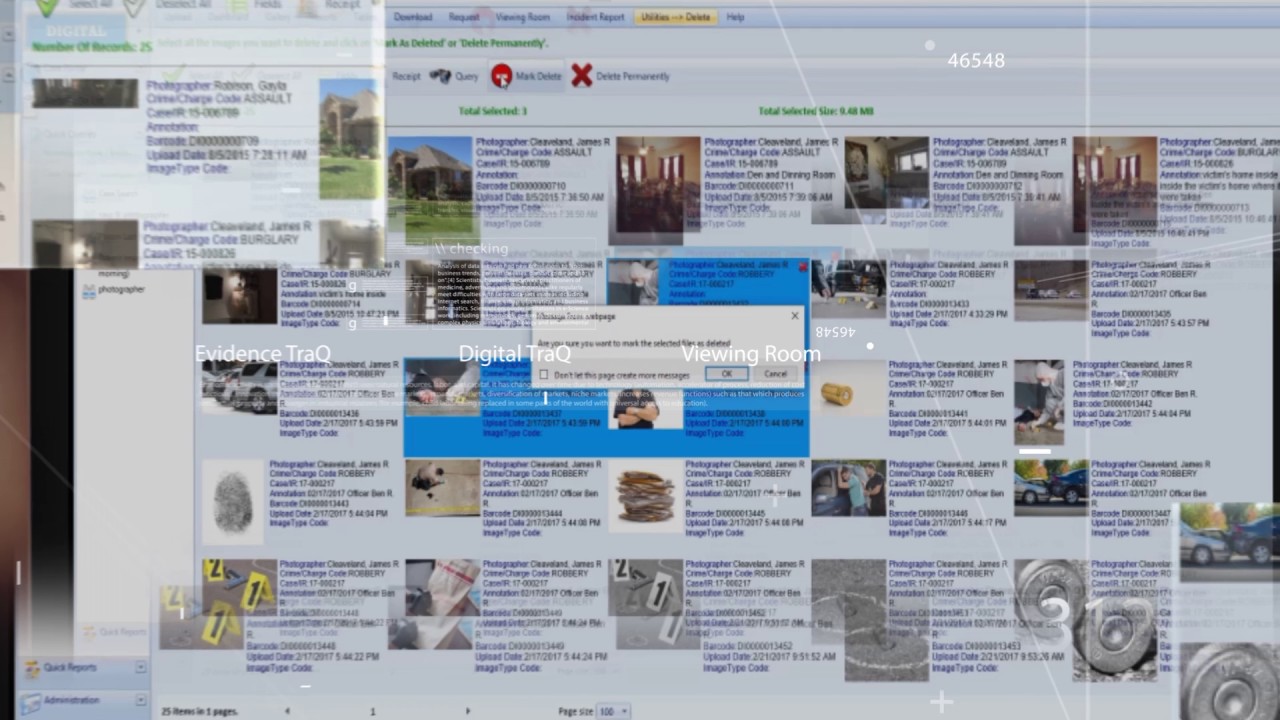This screenshot has width=1280, height=720.
Task: Click the Administration section label
Action: click(x=71, y=700)
